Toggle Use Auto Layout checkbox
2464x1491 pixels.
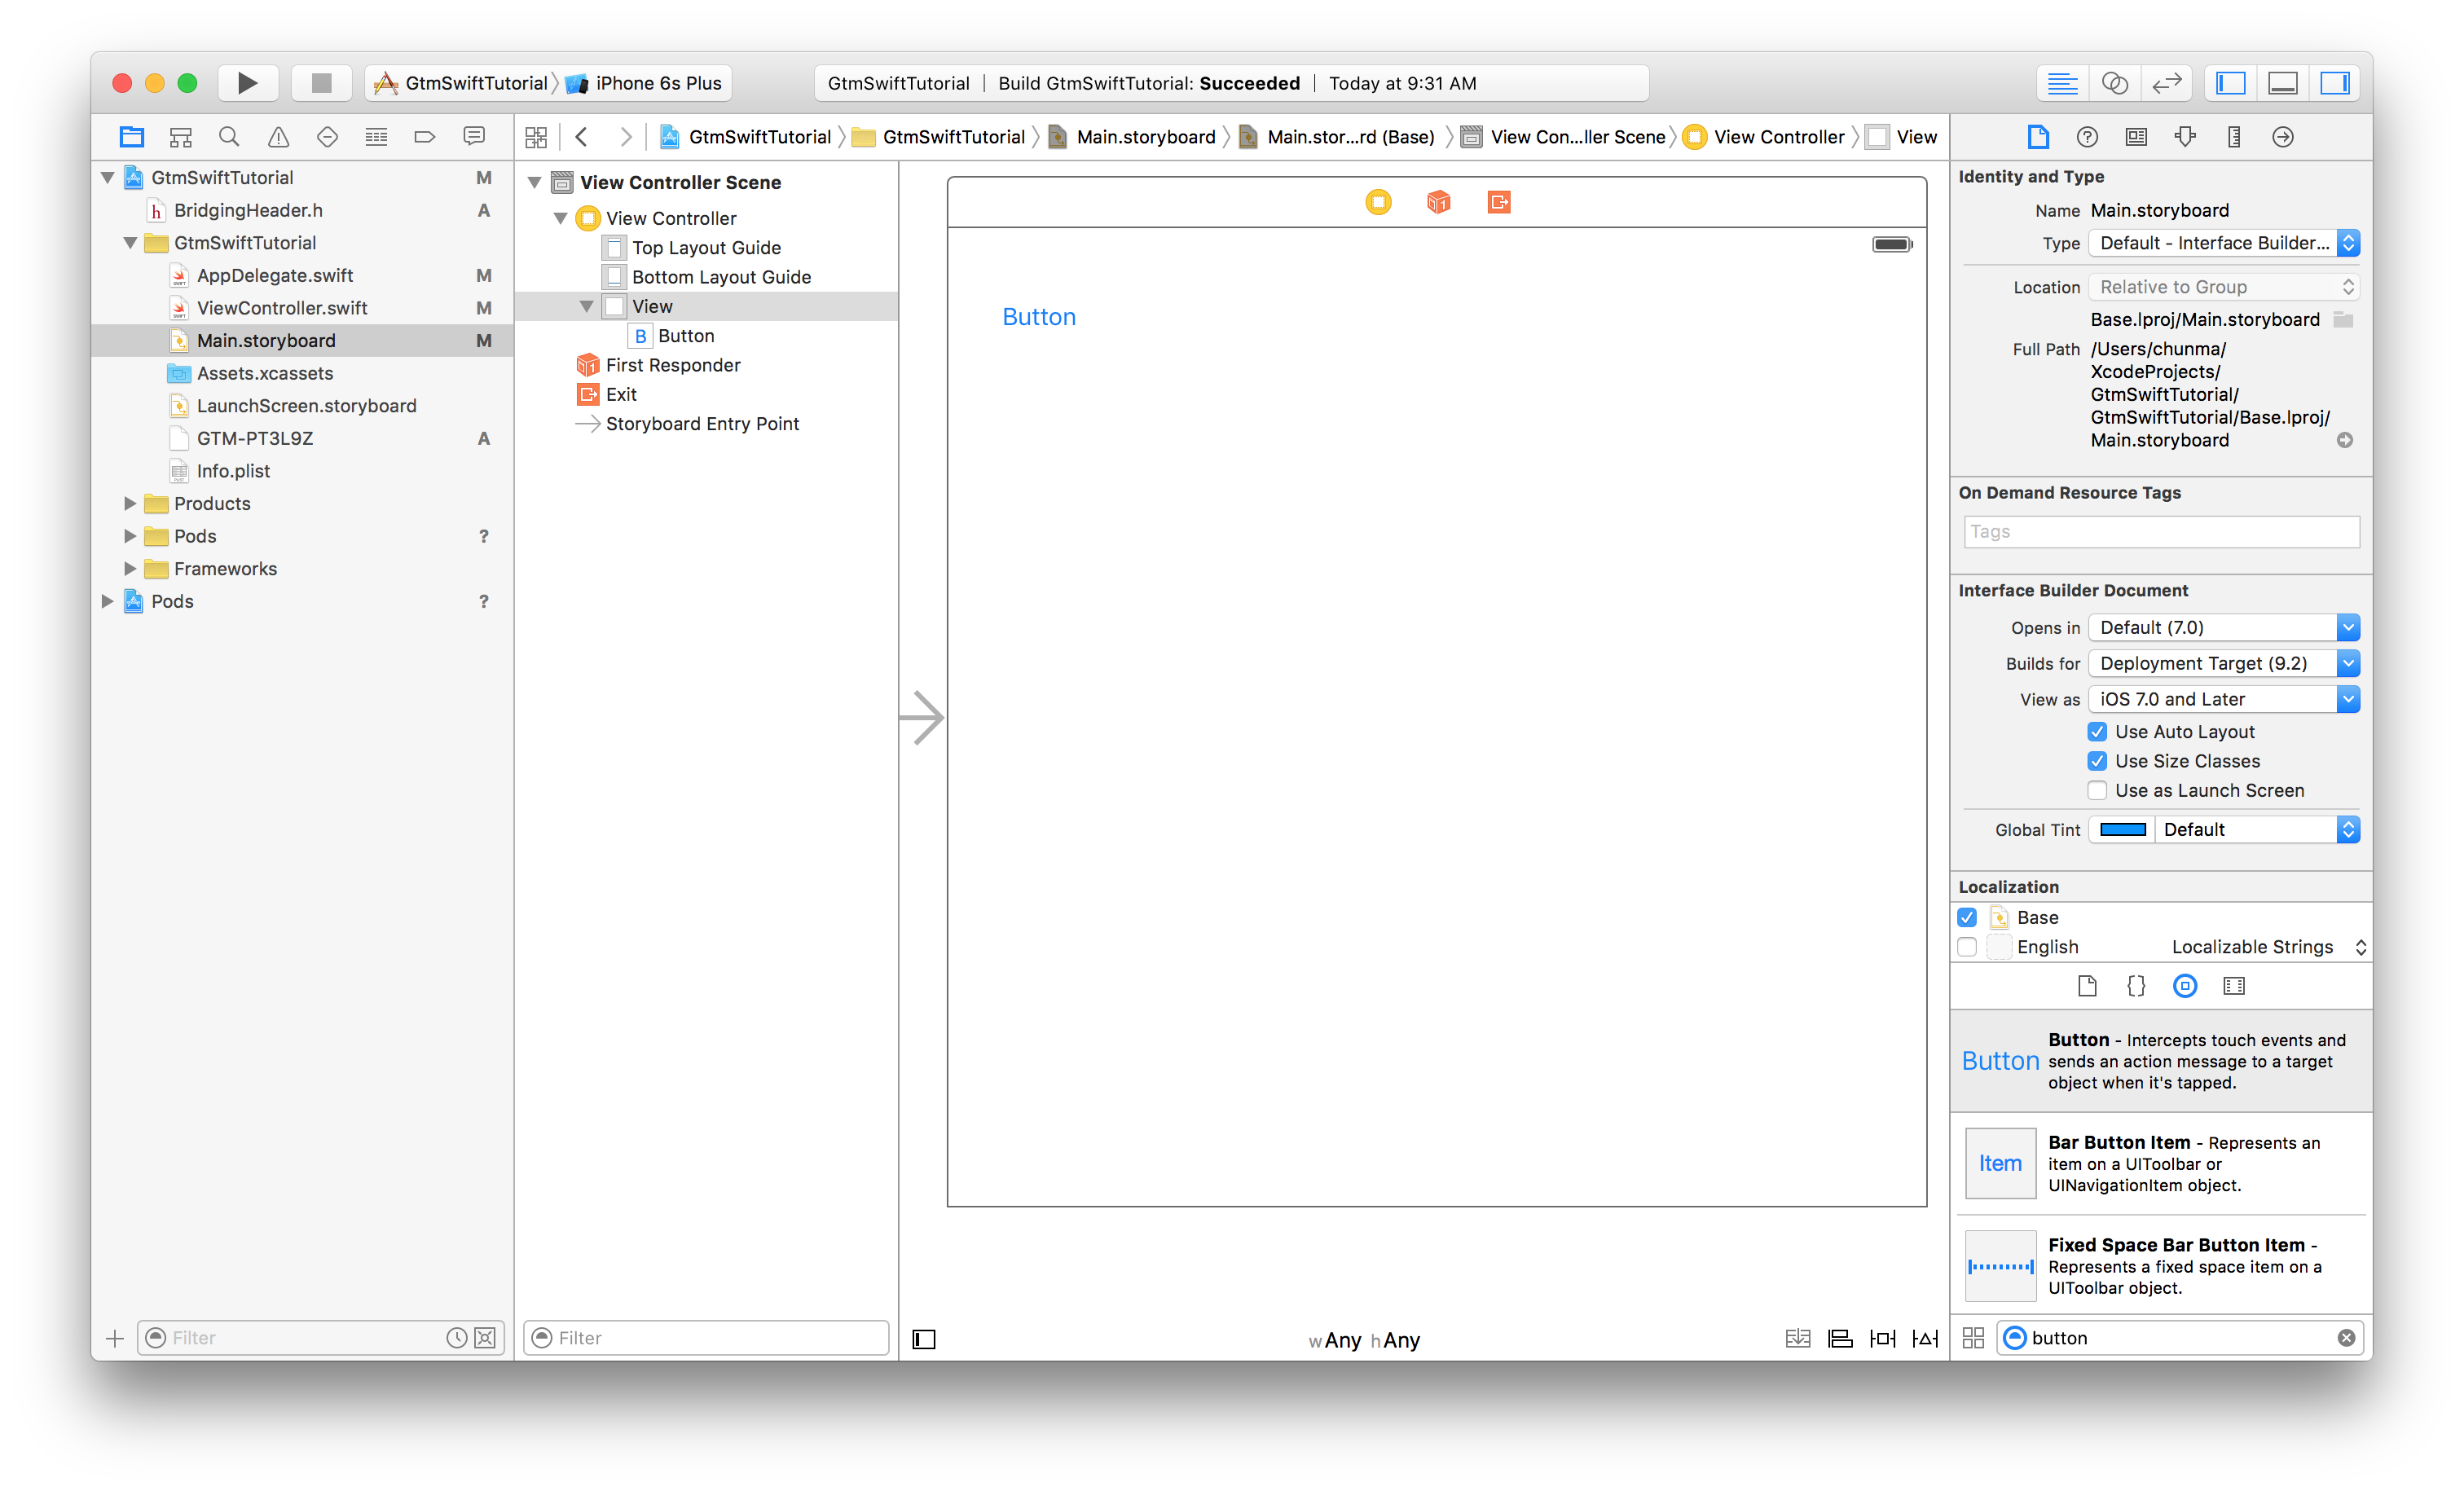coord(2097,731)
